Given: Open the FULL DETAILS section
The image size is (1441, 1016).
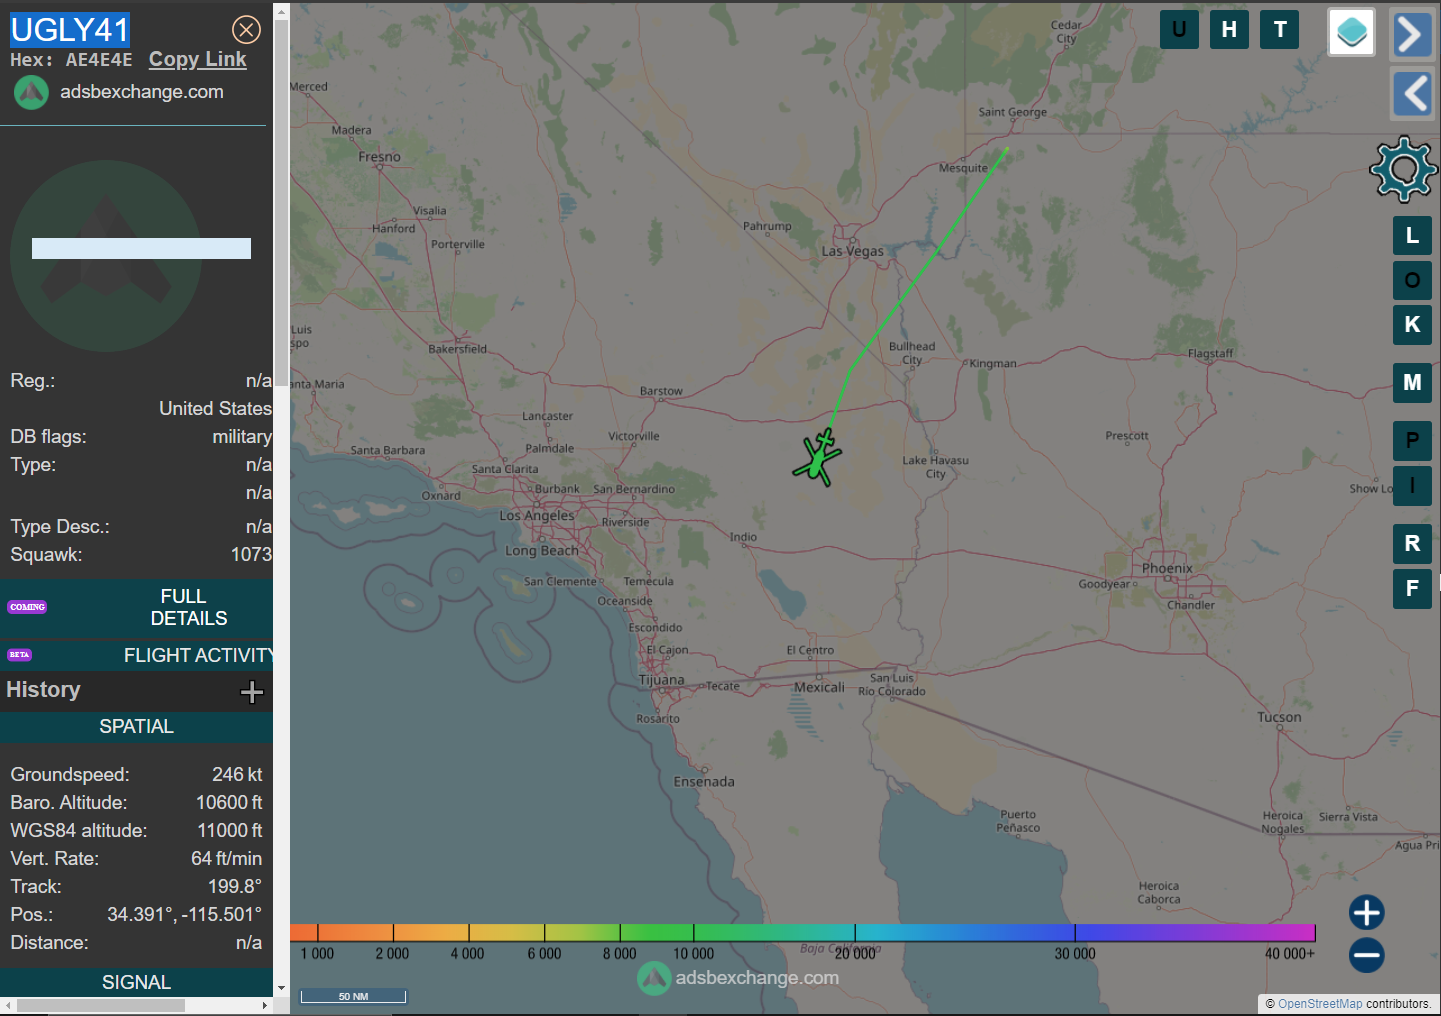Looking at the screenshot, I should (x=137, y=608).
